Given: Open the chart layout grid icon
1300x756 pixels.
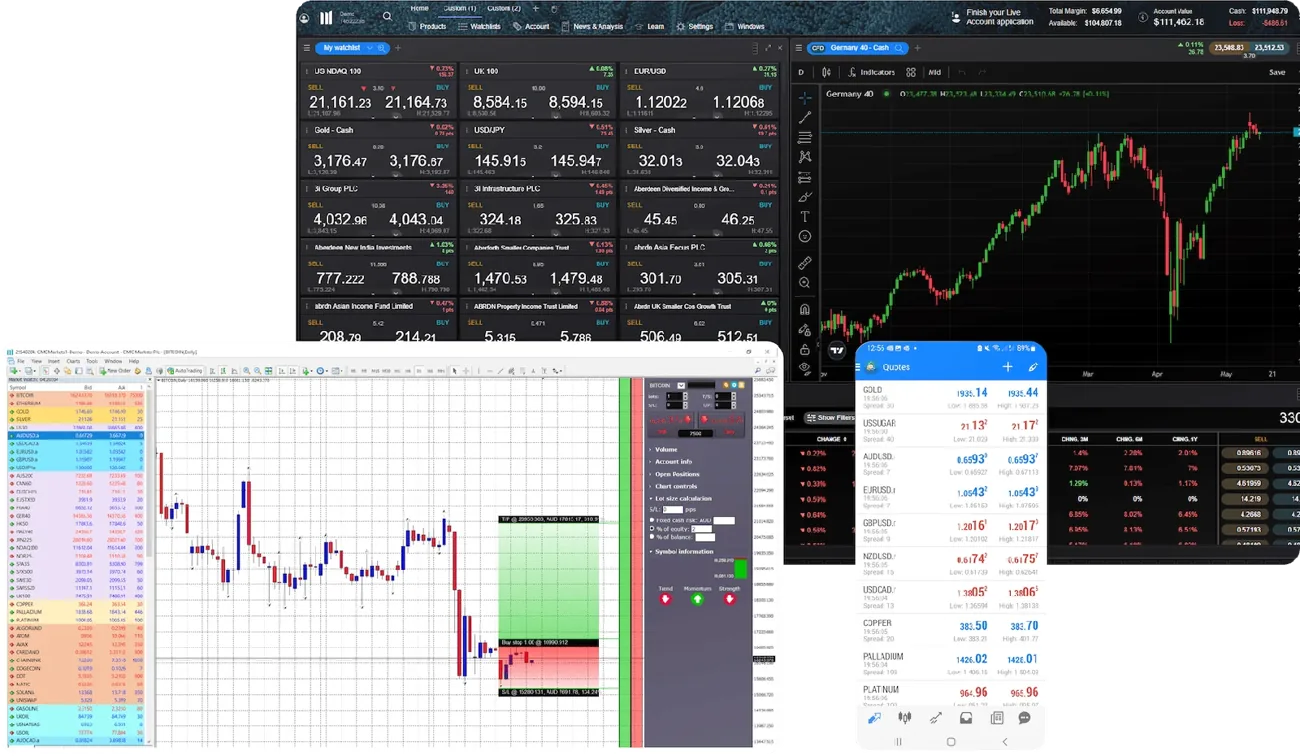Looking at the screenshot, I should 911,72.
